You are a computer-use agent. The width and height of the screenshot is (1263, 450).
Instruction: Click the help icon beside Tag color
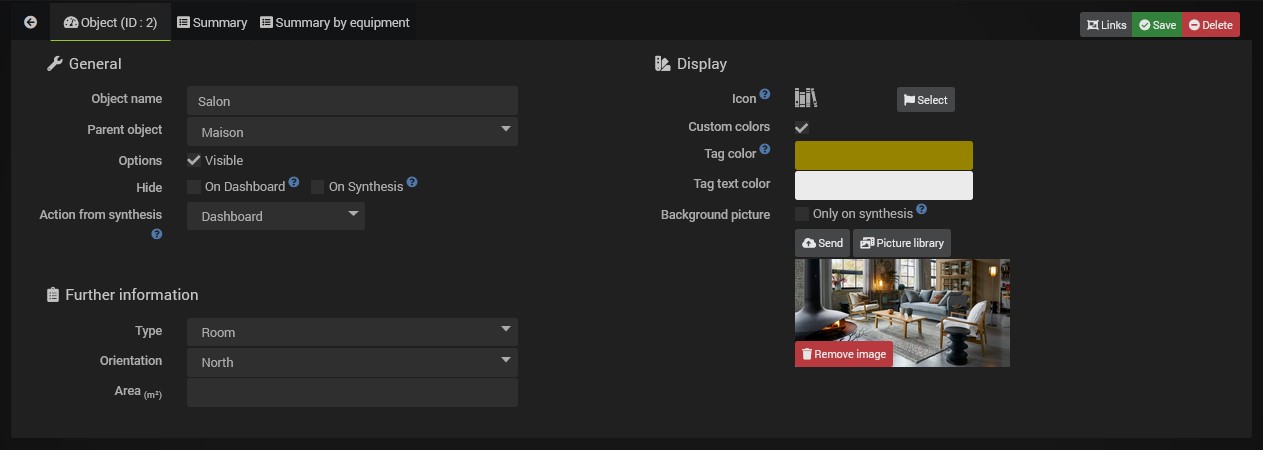click(x=765, y=149)
